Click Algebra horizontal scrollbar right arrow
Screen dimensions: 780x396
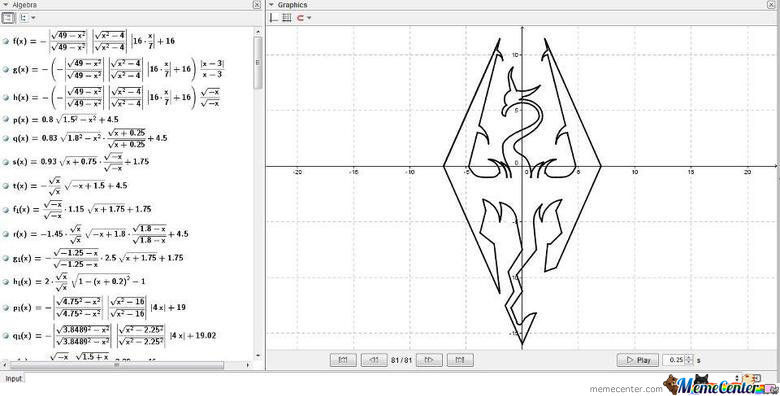[x=248, y=365]
